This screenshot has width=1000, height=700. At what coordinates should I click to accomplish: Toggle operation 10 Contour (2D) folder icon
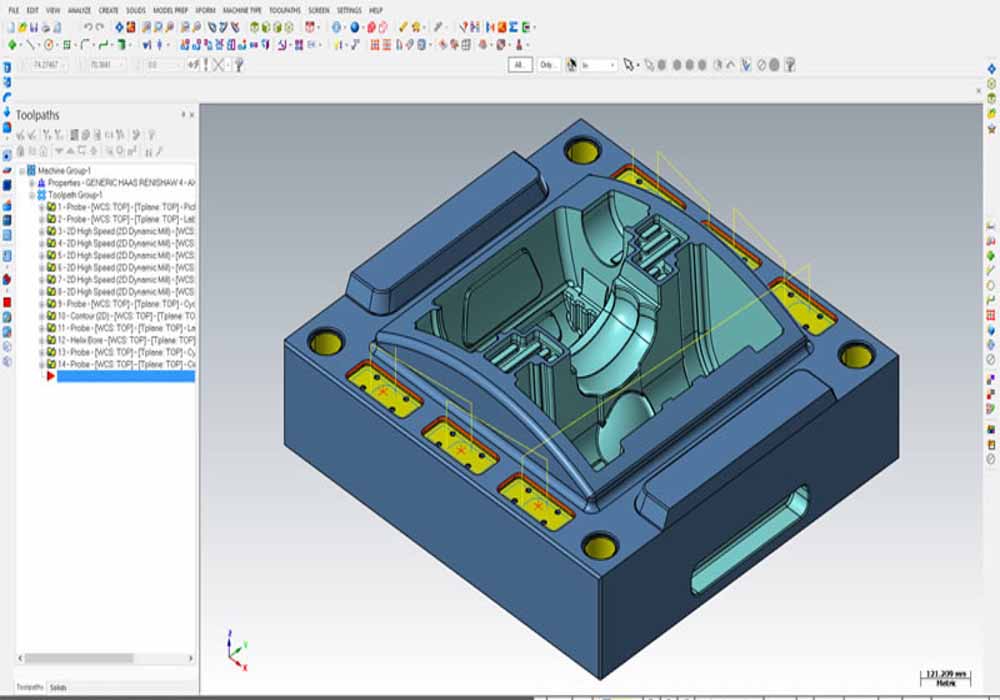pyautogui.click(x=51, y=316)
